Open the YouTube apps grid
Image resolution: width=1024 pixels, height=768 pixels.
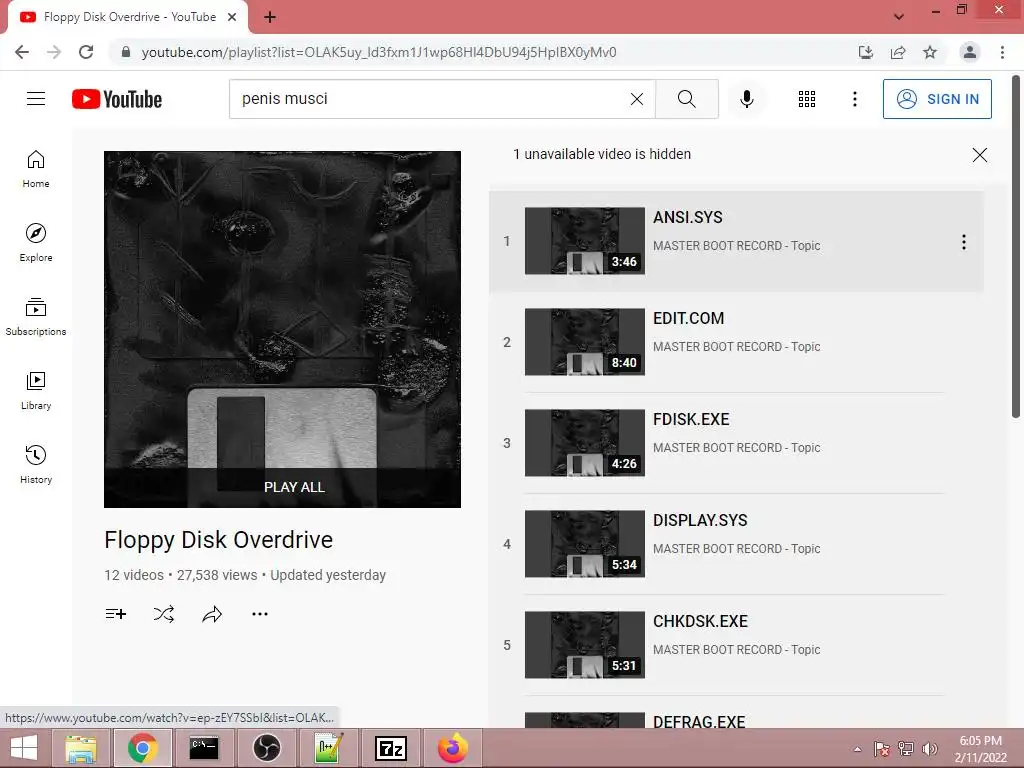tap(807, 99)
